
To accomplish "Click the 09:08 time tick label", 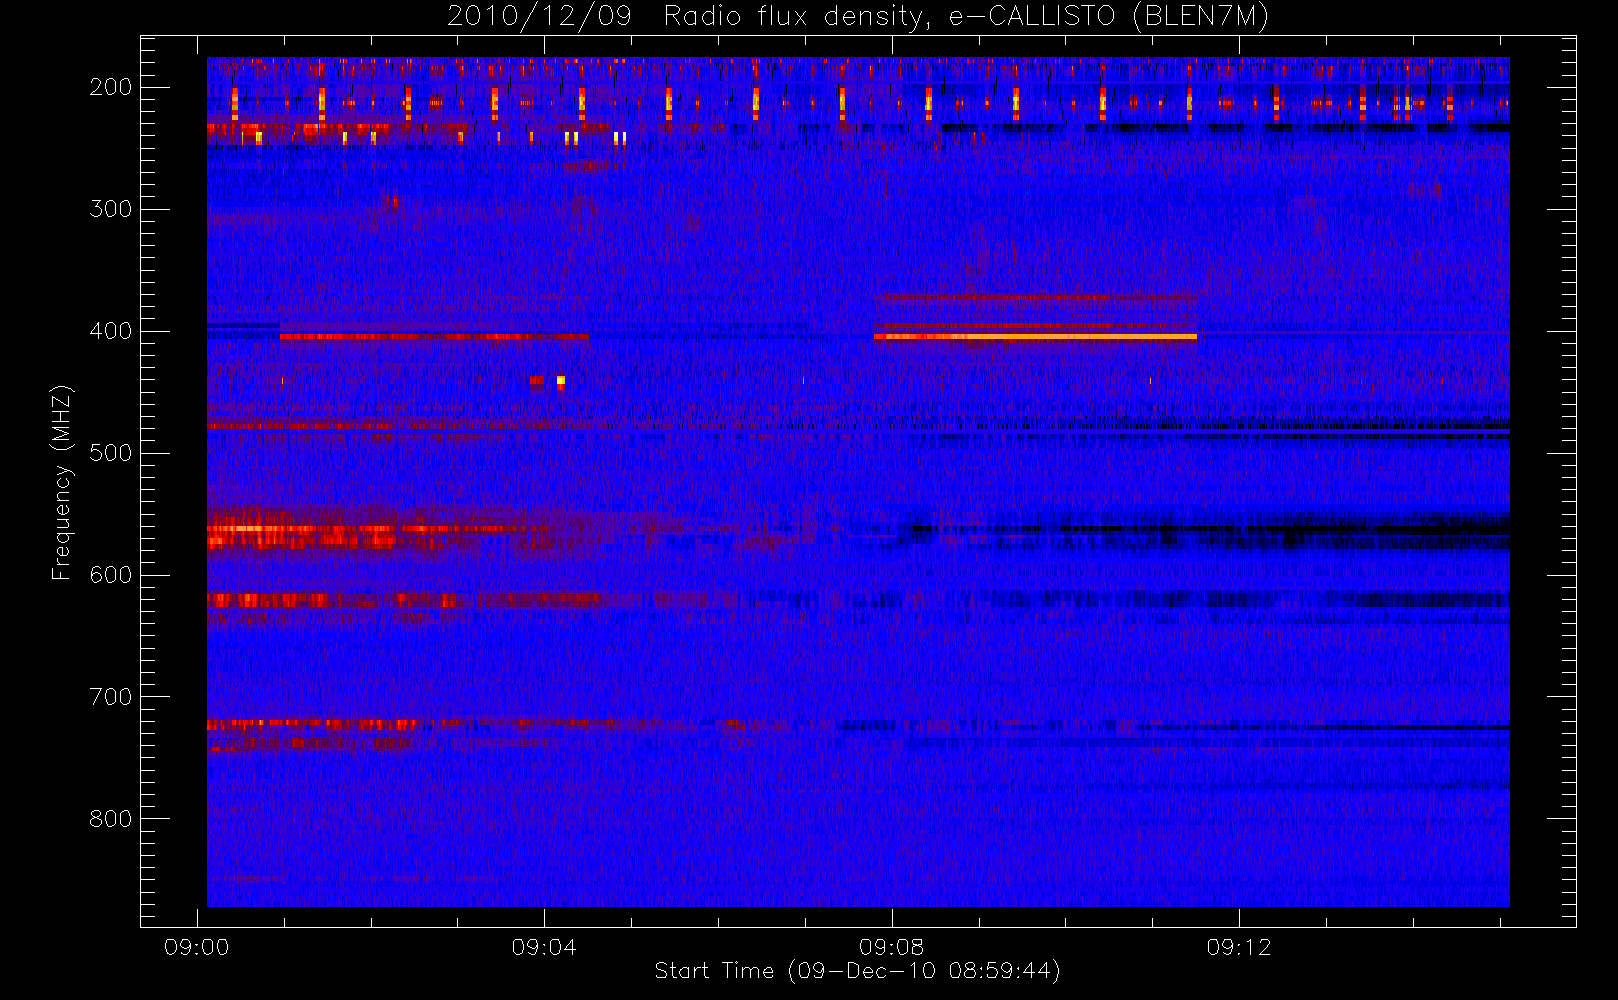I will pos(891,947).
